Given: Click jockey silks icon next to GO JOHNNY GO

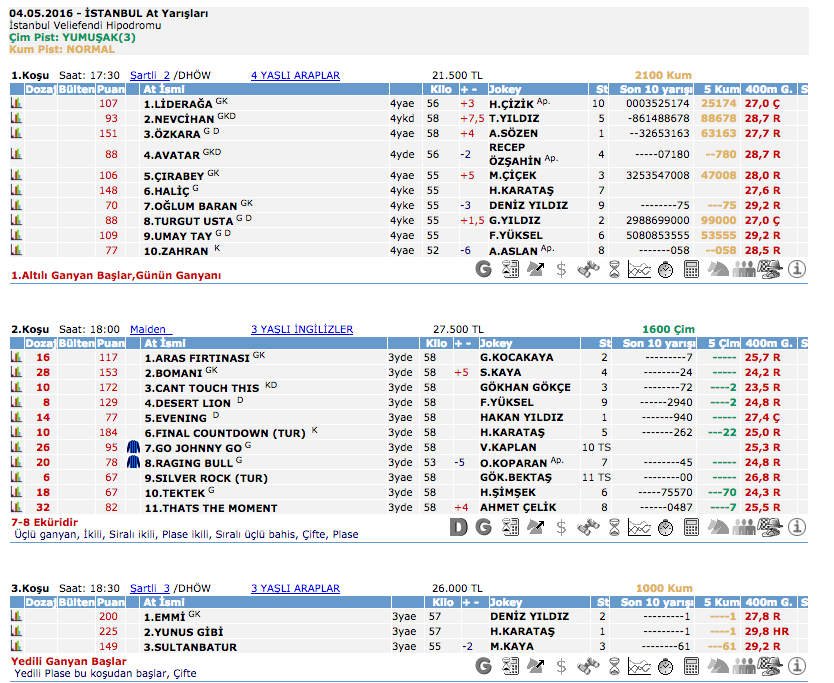Looking at the screenshot, I should tap(134, 448).
